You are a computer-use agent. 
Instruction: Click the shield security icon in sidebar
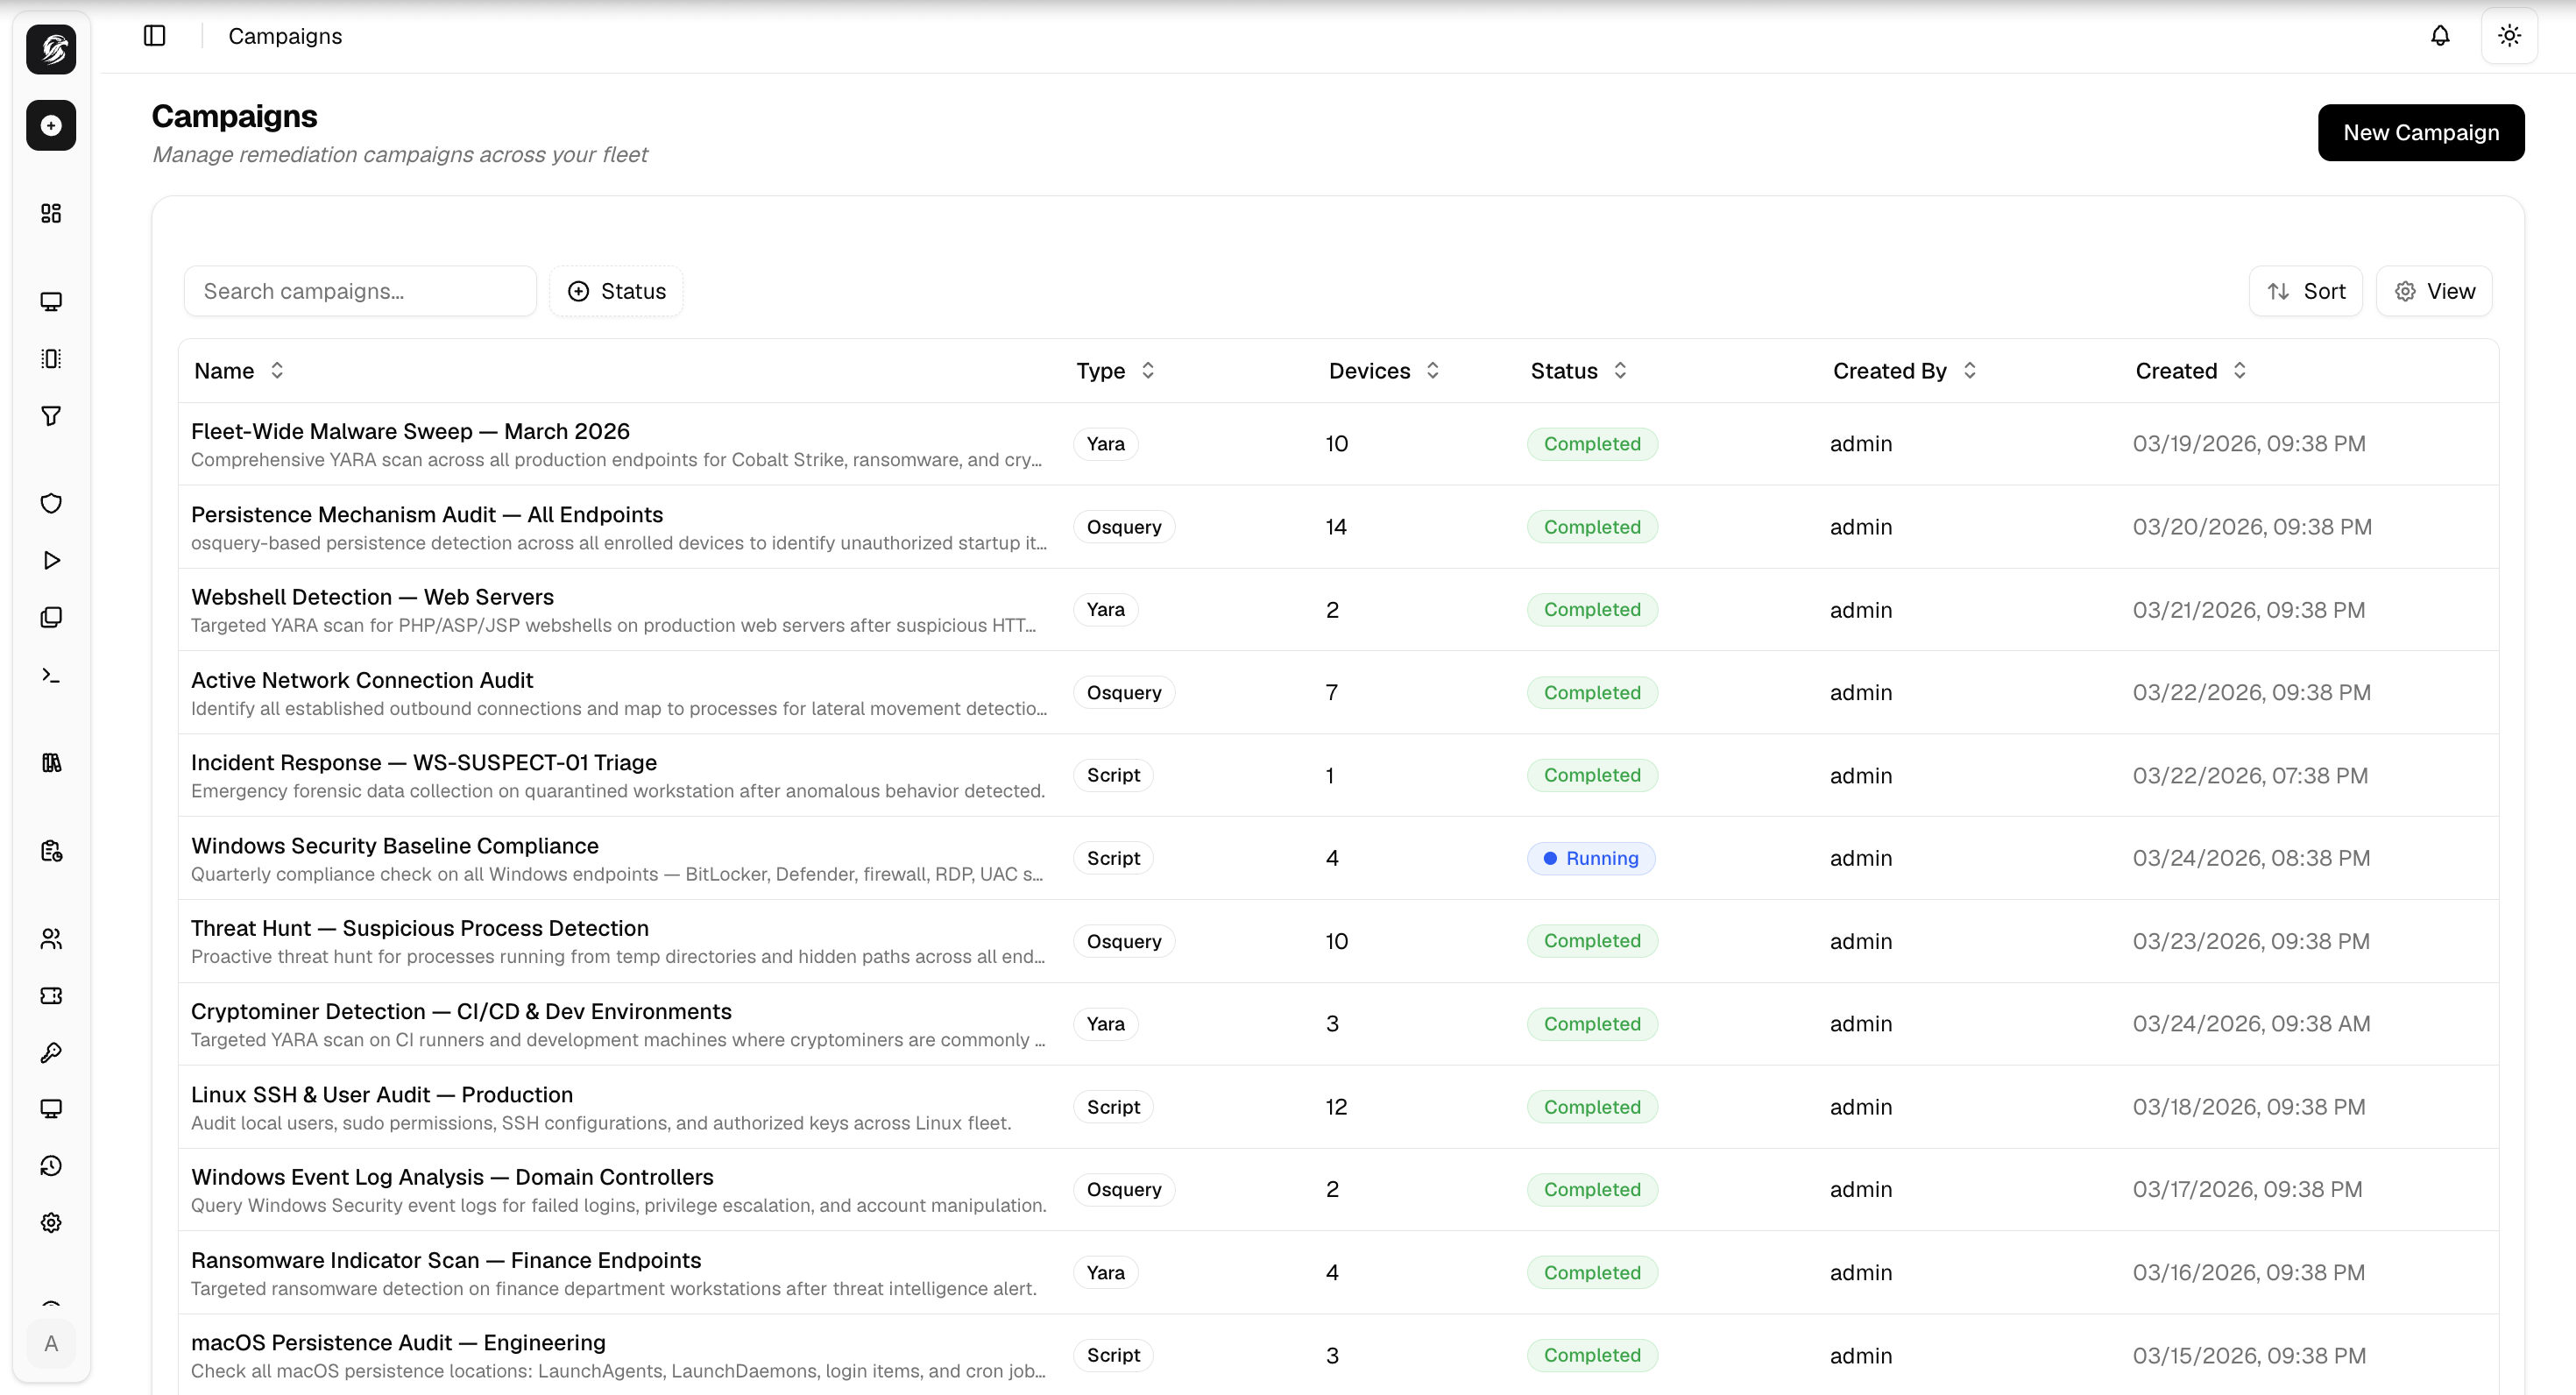[50, 503]
